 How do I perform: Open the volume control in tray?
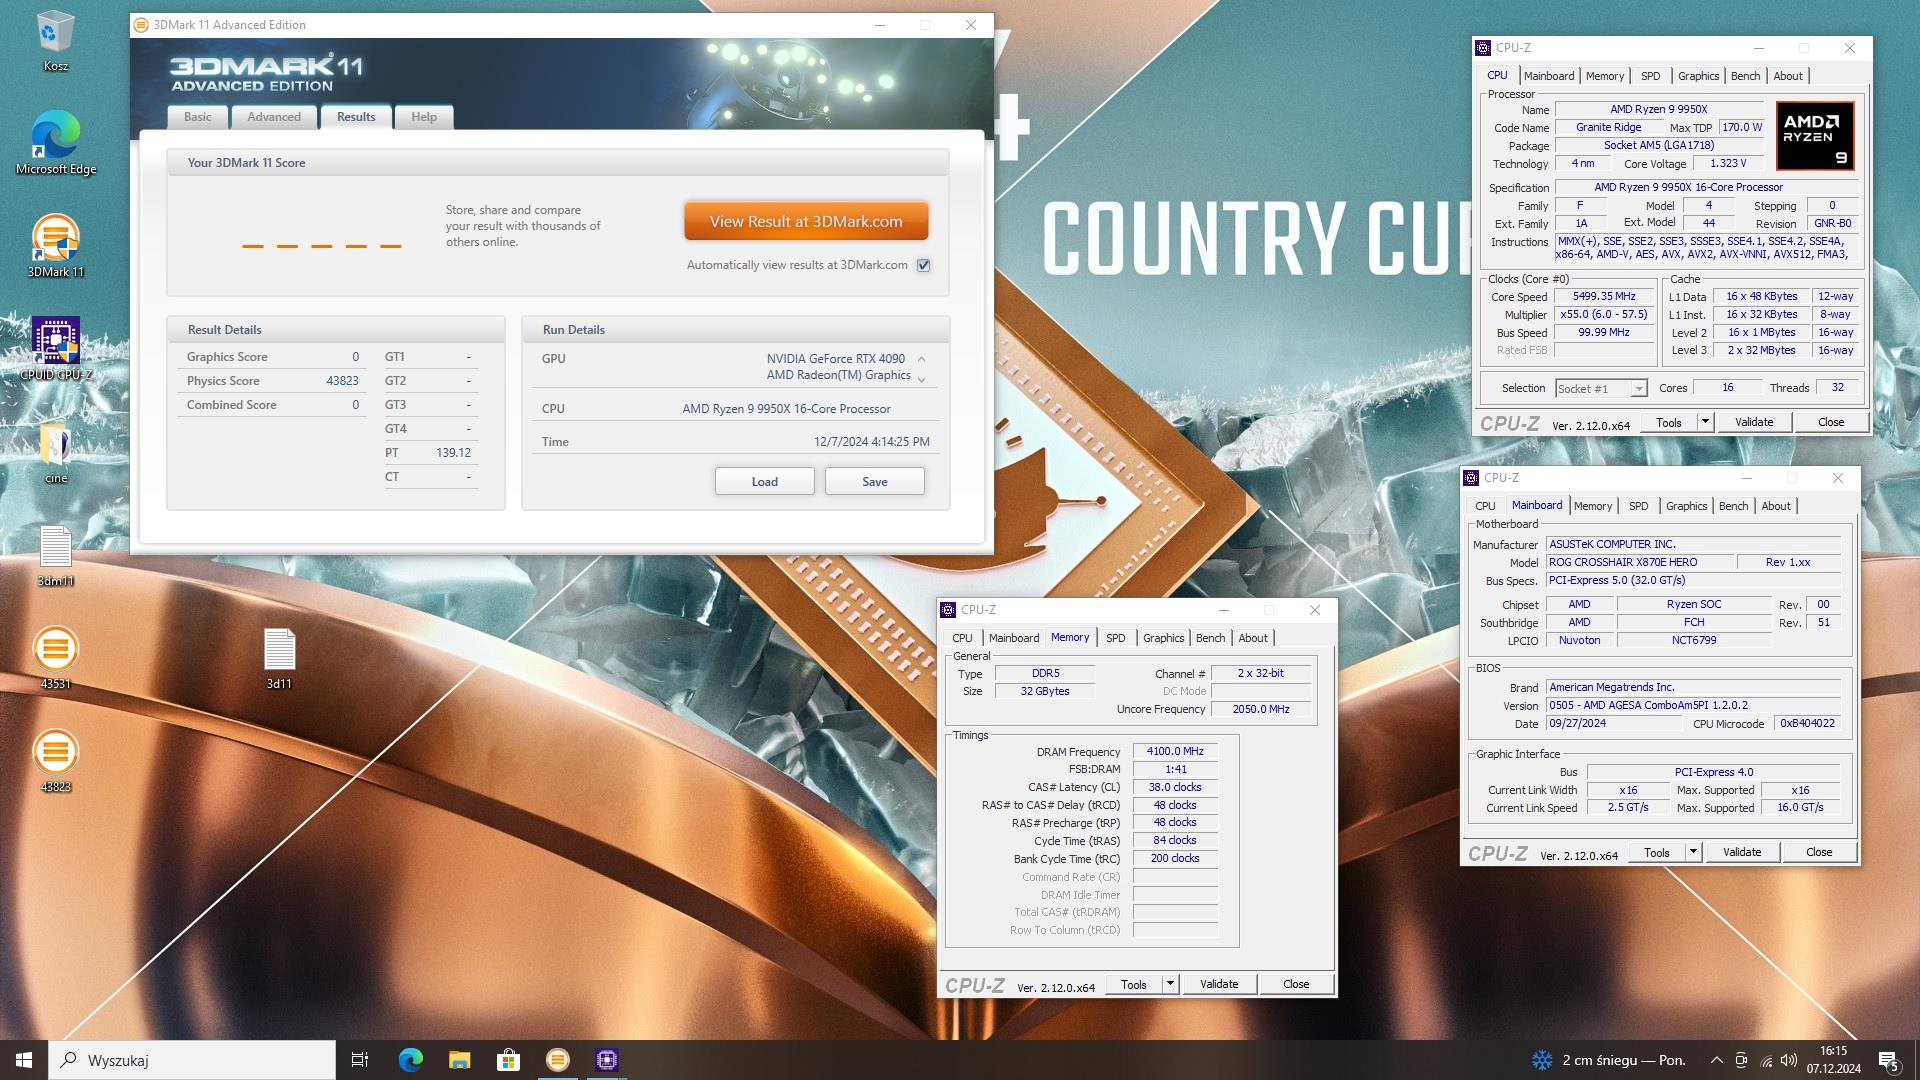[1789, 1060]
